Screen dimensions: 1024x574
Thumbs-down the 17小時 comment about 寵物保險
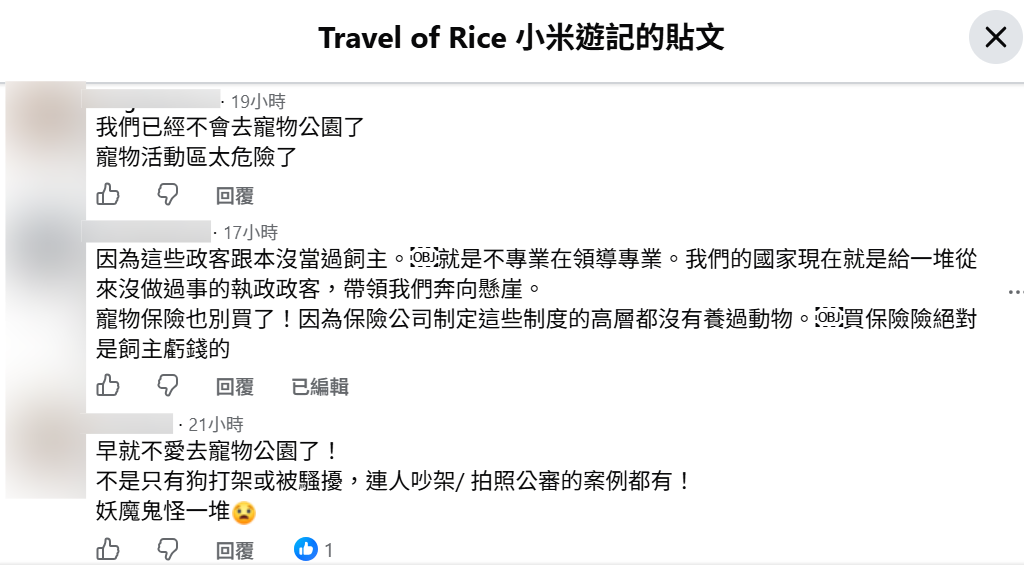coord(168,386)
